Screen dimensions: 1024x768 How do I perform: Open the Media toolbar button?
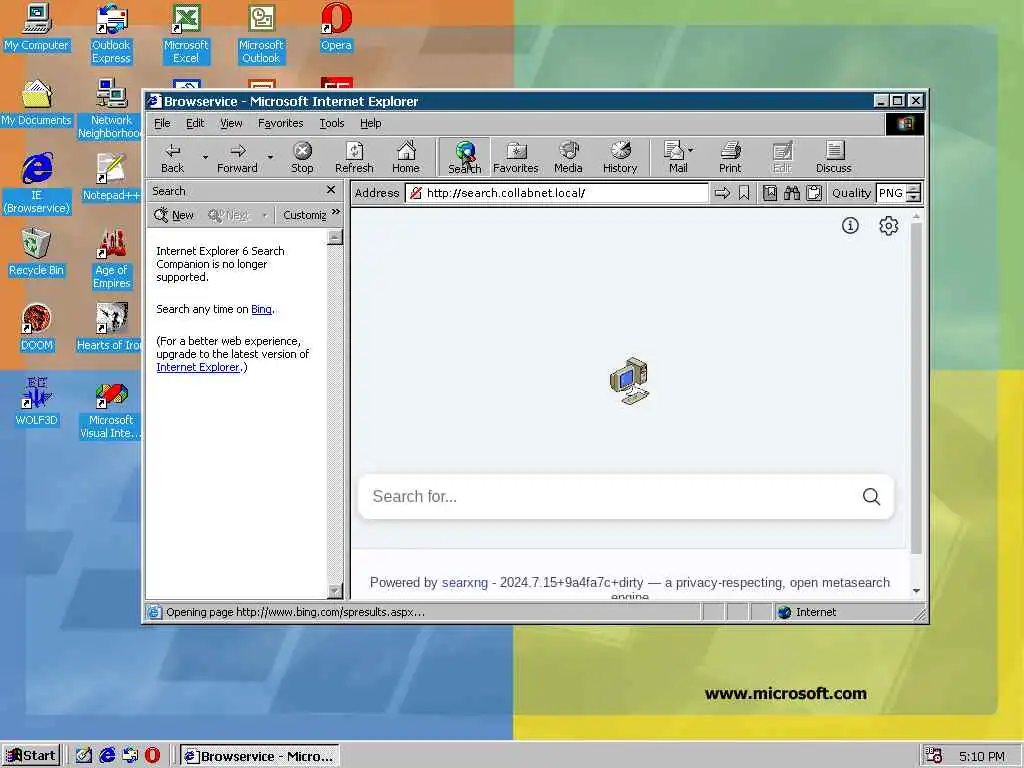568,157
